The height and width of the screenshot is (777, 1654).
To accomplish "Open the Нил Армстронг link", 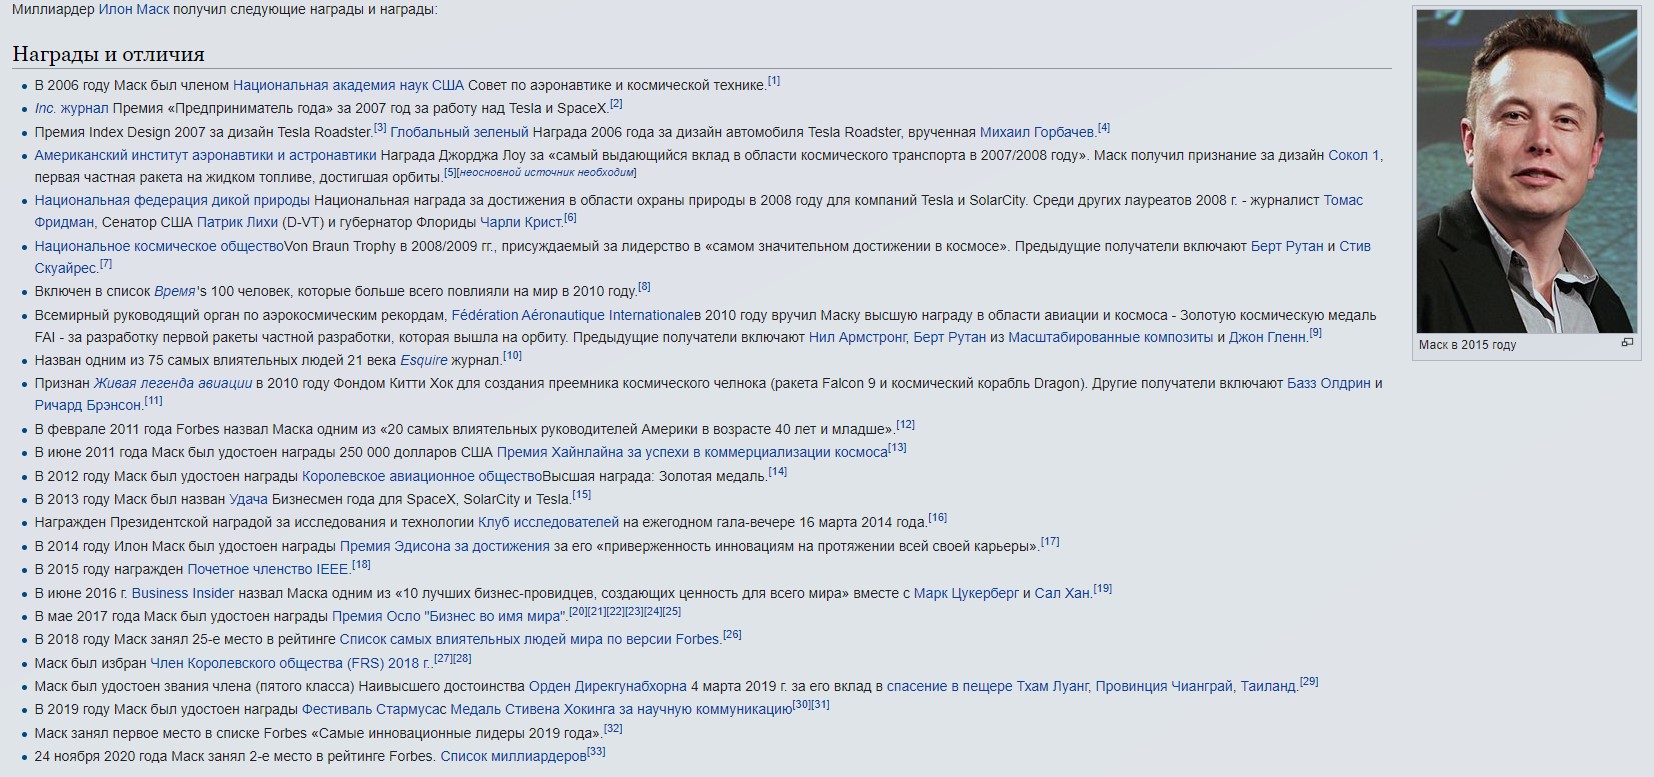I will pyautogui.click(x=857, y=337).
